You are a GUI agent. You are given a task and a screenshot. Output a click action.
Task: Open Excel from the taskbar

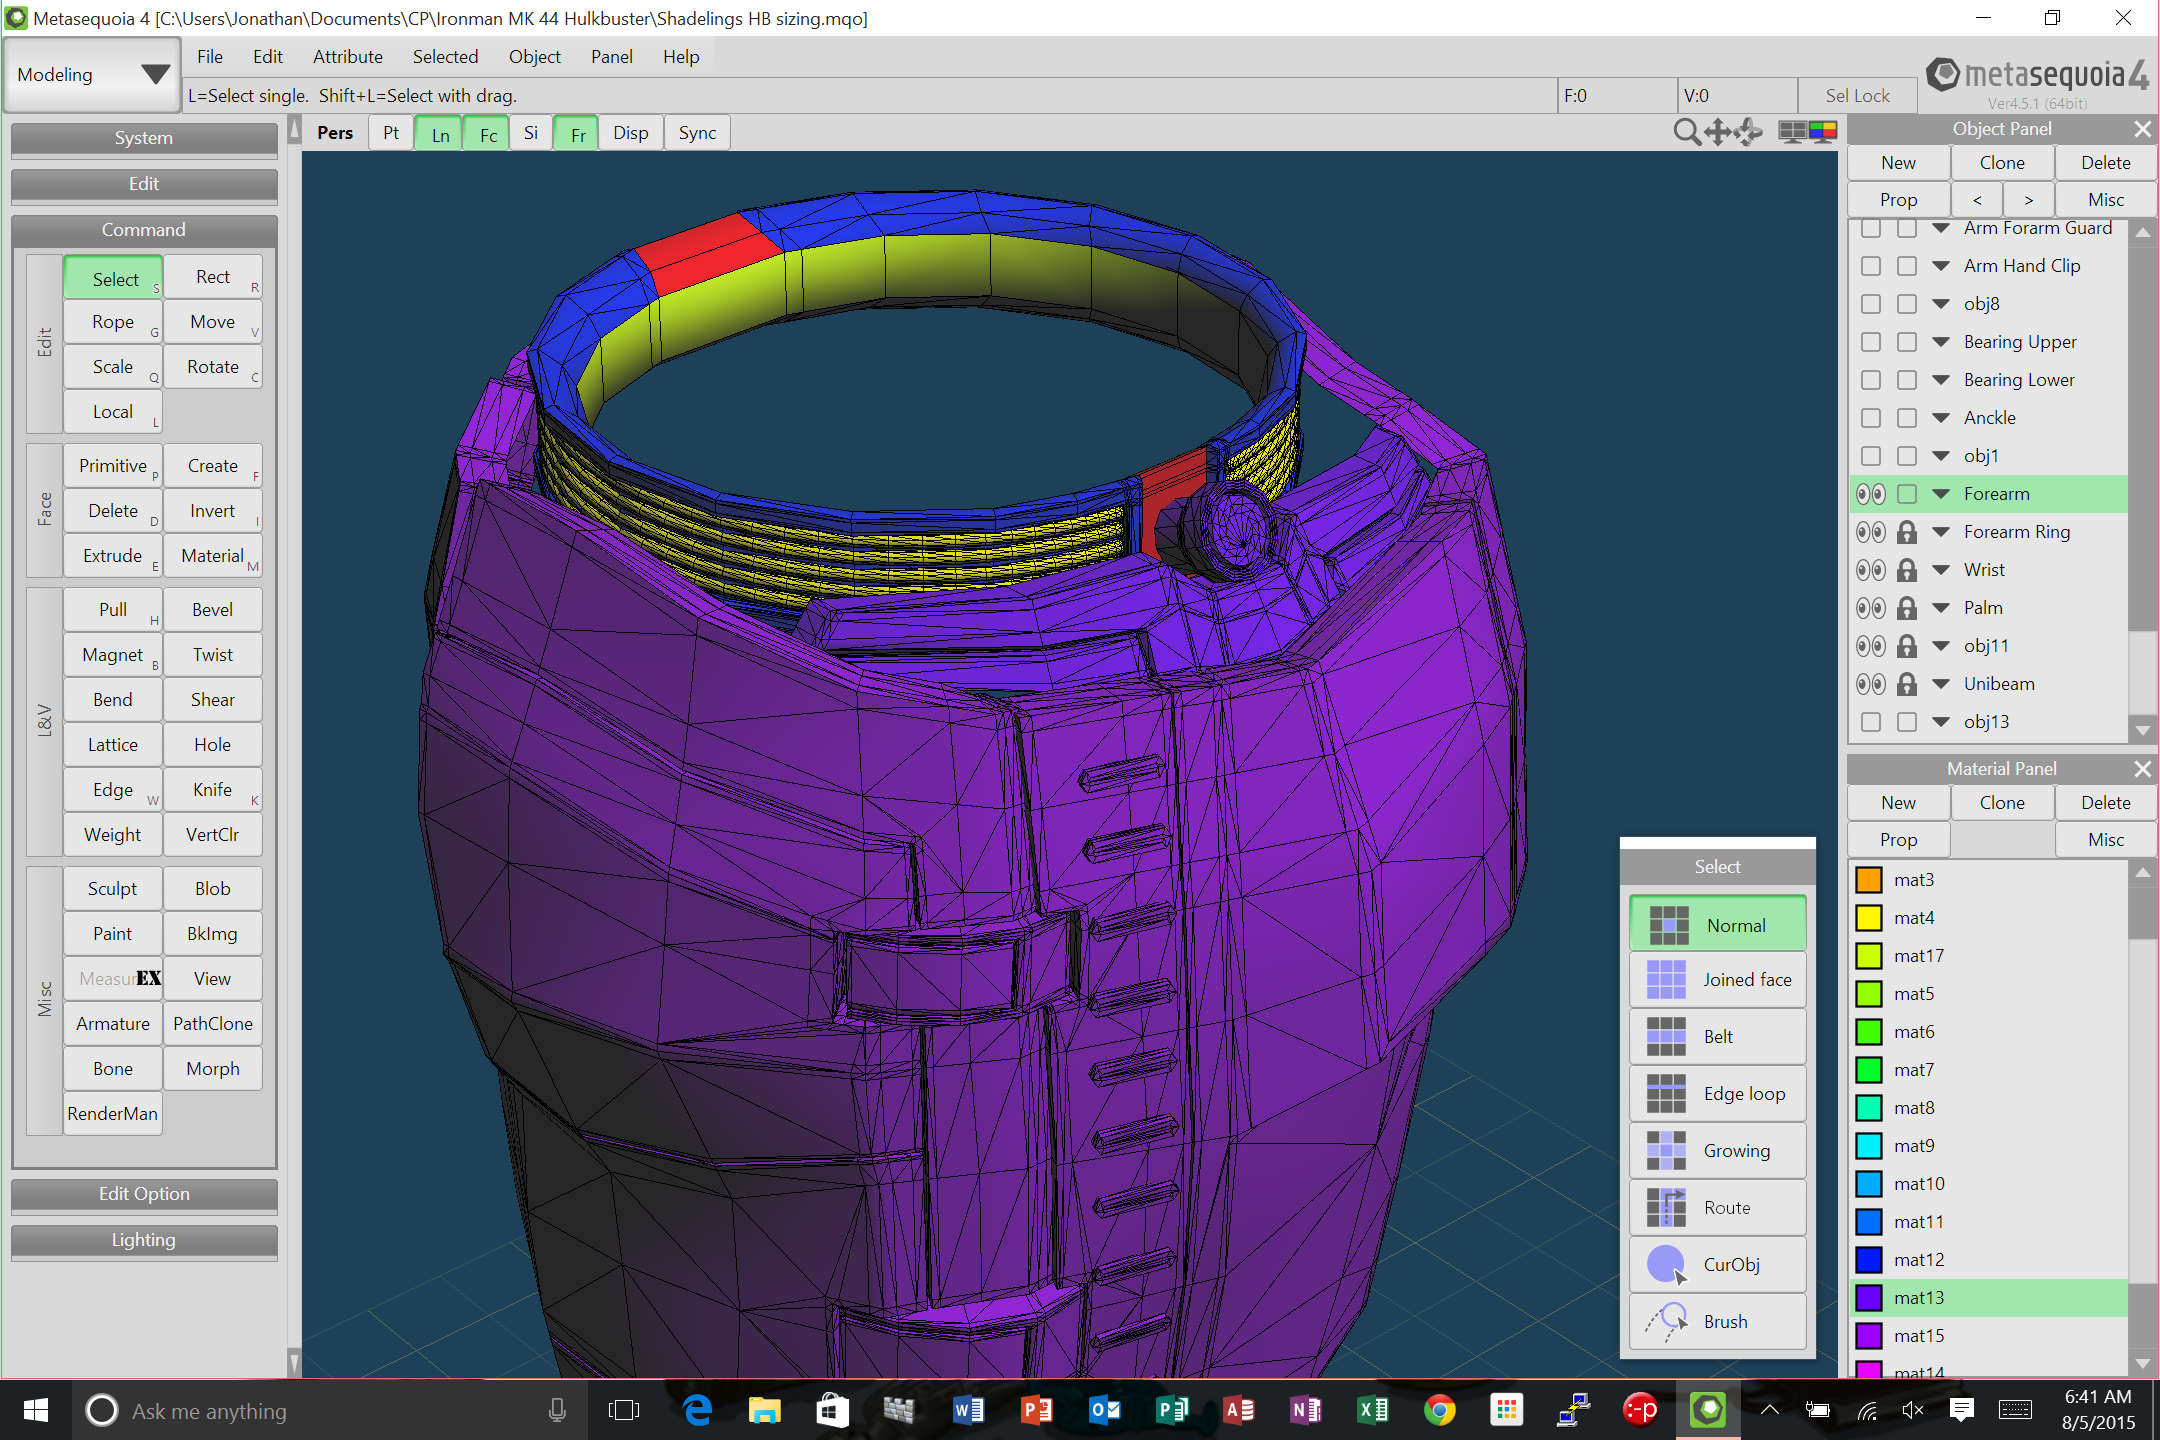pos(1372,1411)
